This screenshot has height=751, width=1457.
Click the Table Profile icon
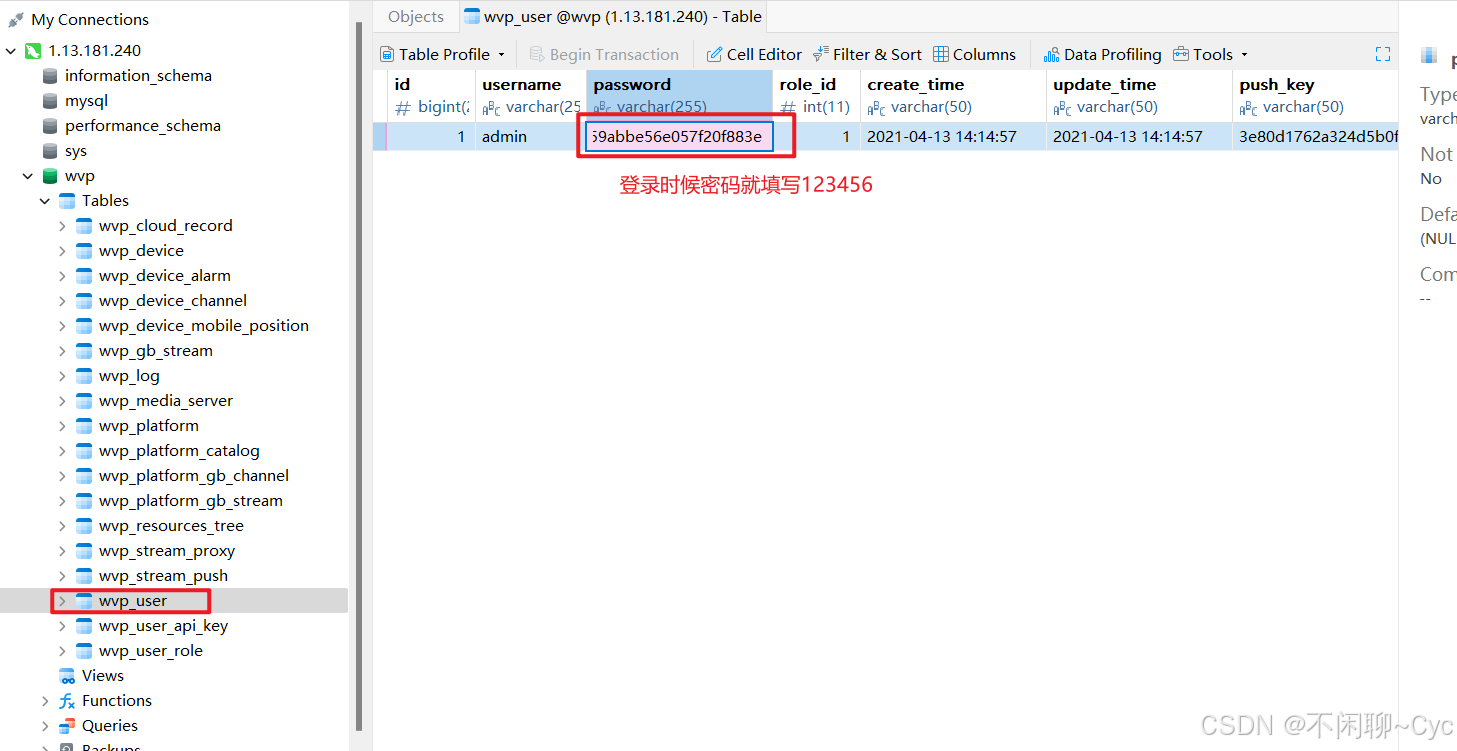pyautogui.click(x=387, y=54)
